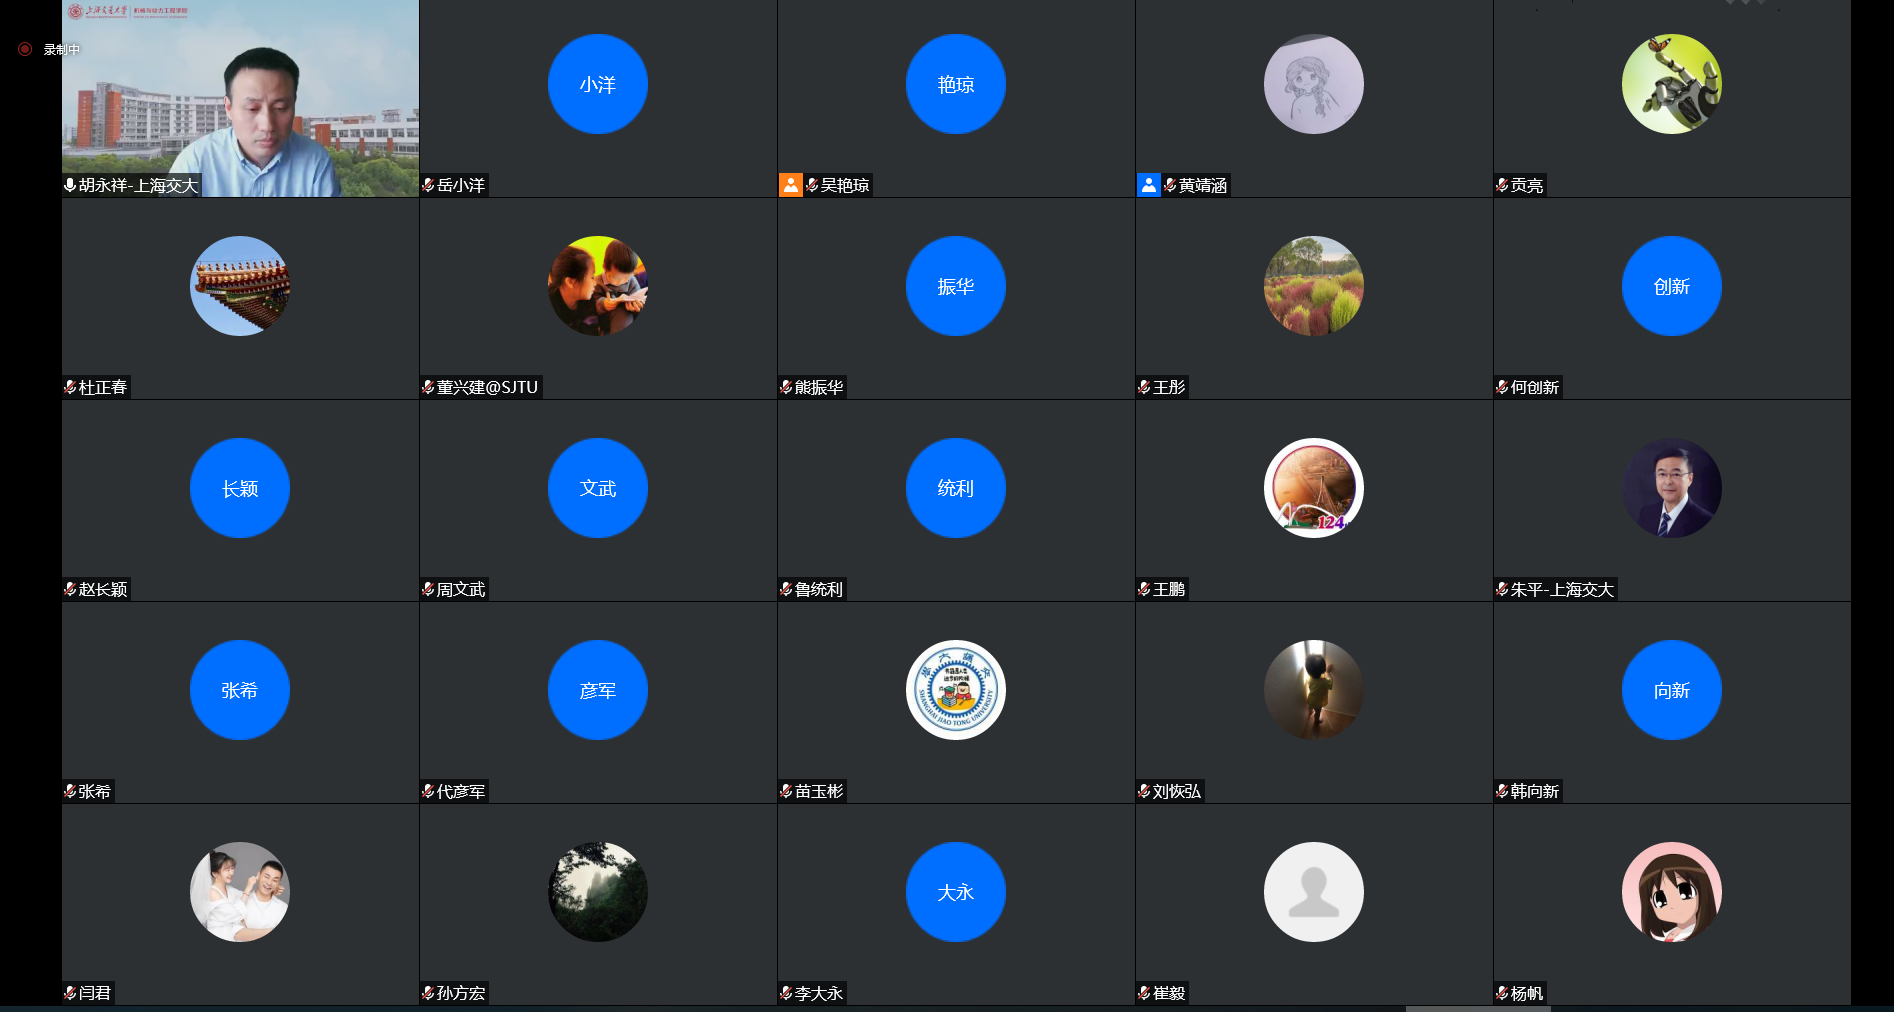This screenshot has width=1894, height=1012.
Task: Select the 小洋 blue avatar circle
Action: point(597,84)
